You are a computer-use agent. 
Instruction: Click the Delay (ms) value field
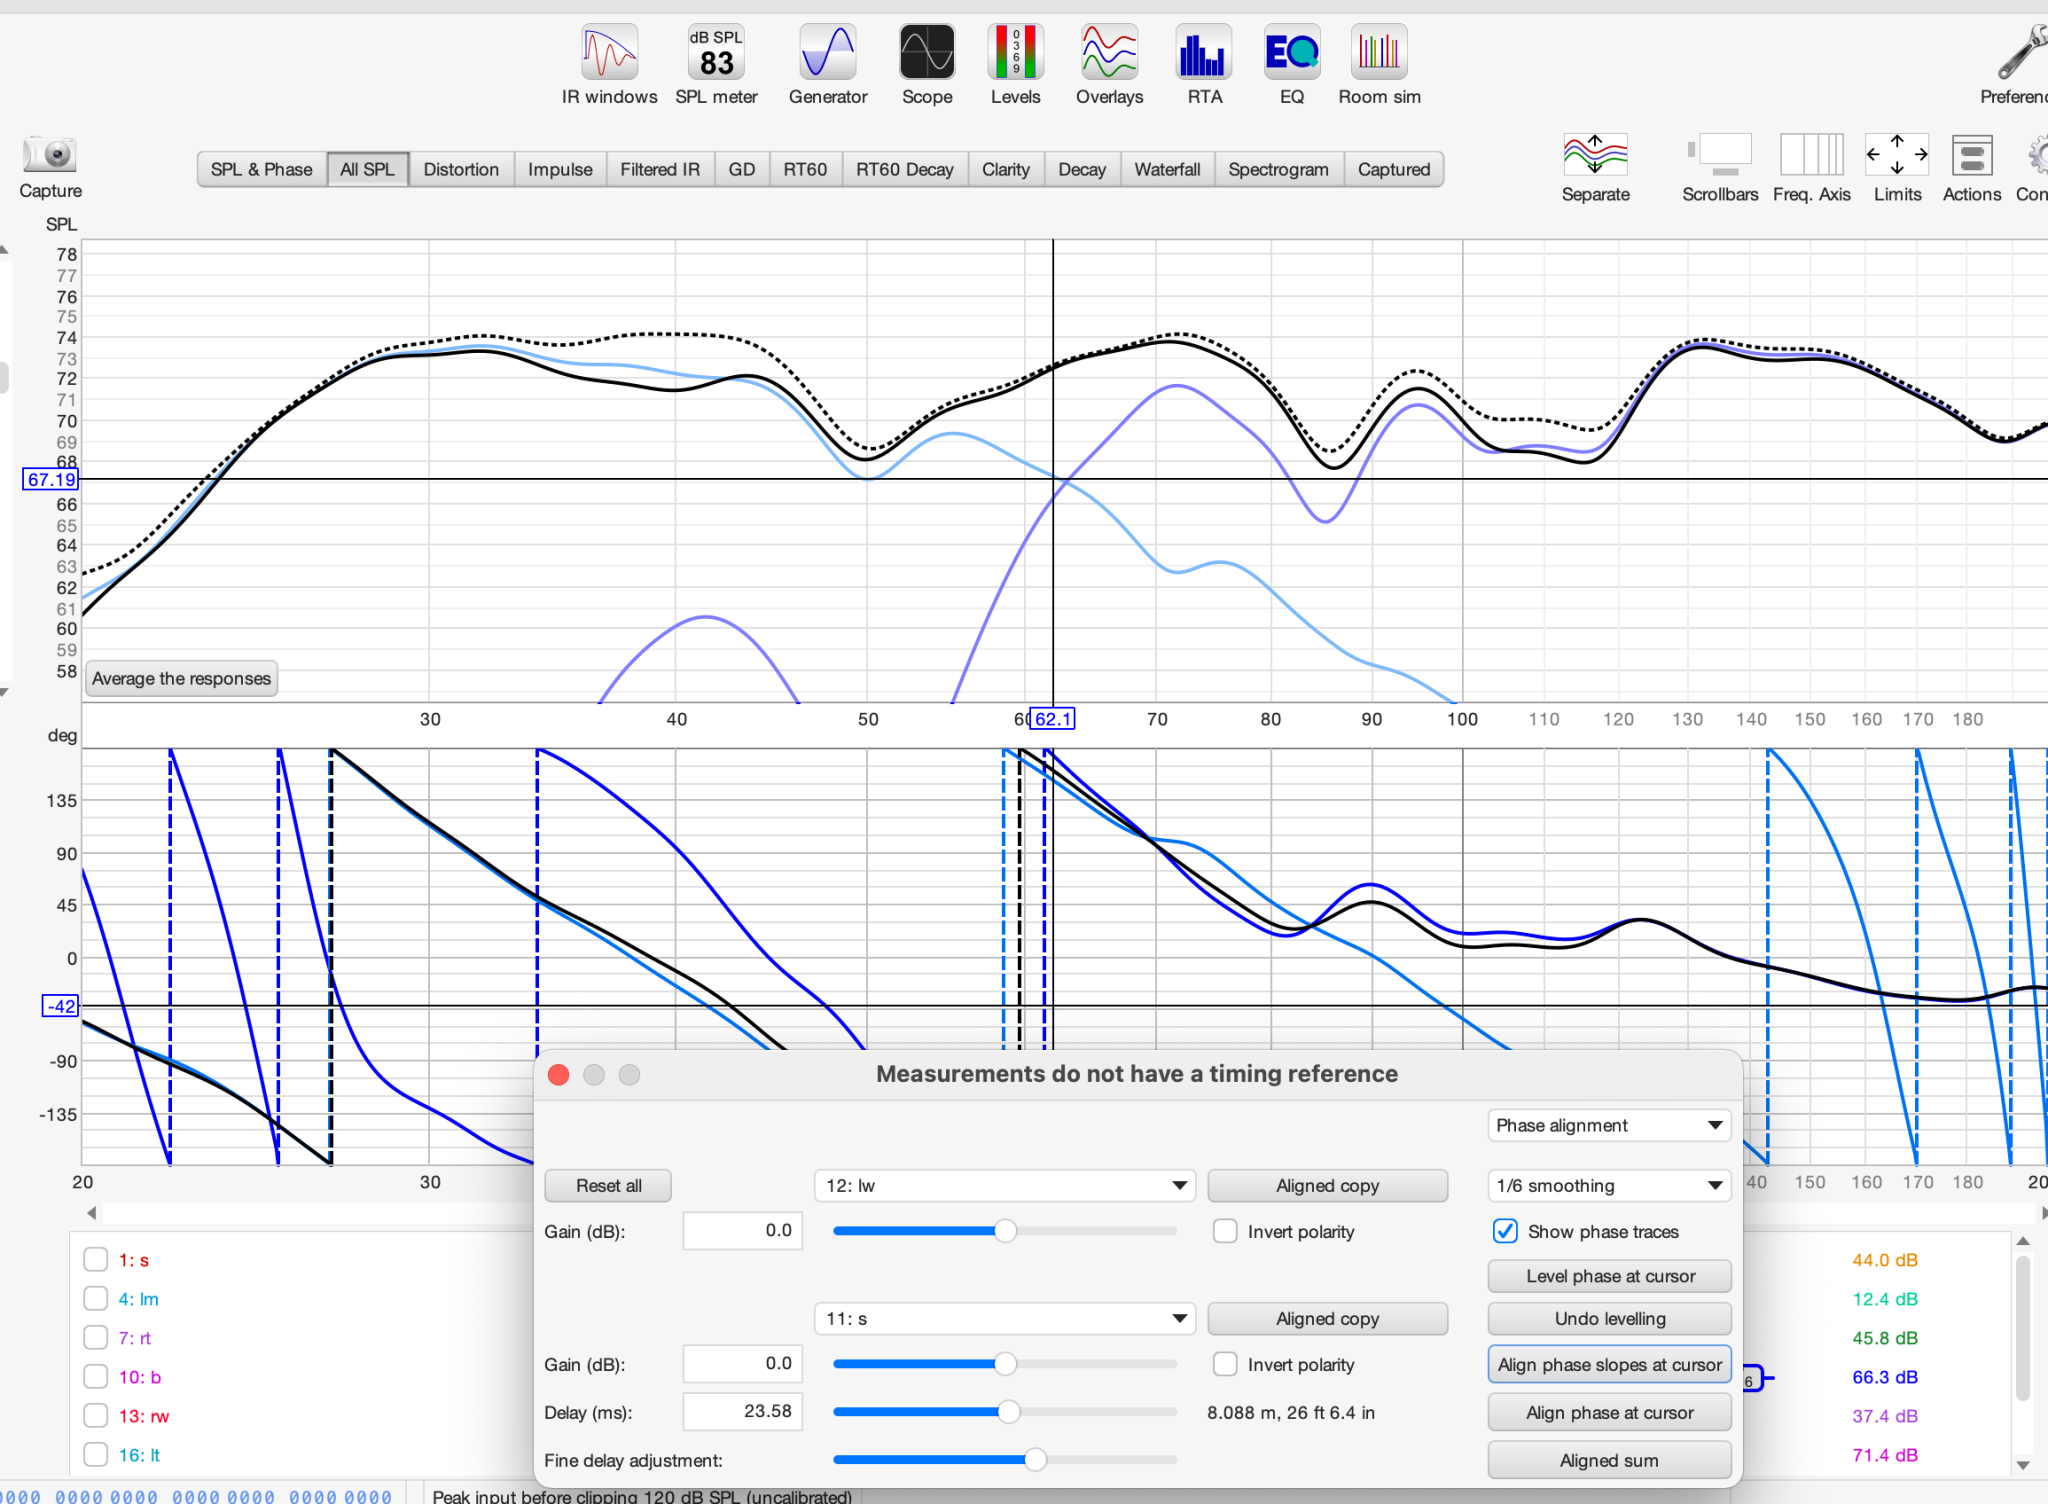pyautogui.click(x=742, y=1412)
